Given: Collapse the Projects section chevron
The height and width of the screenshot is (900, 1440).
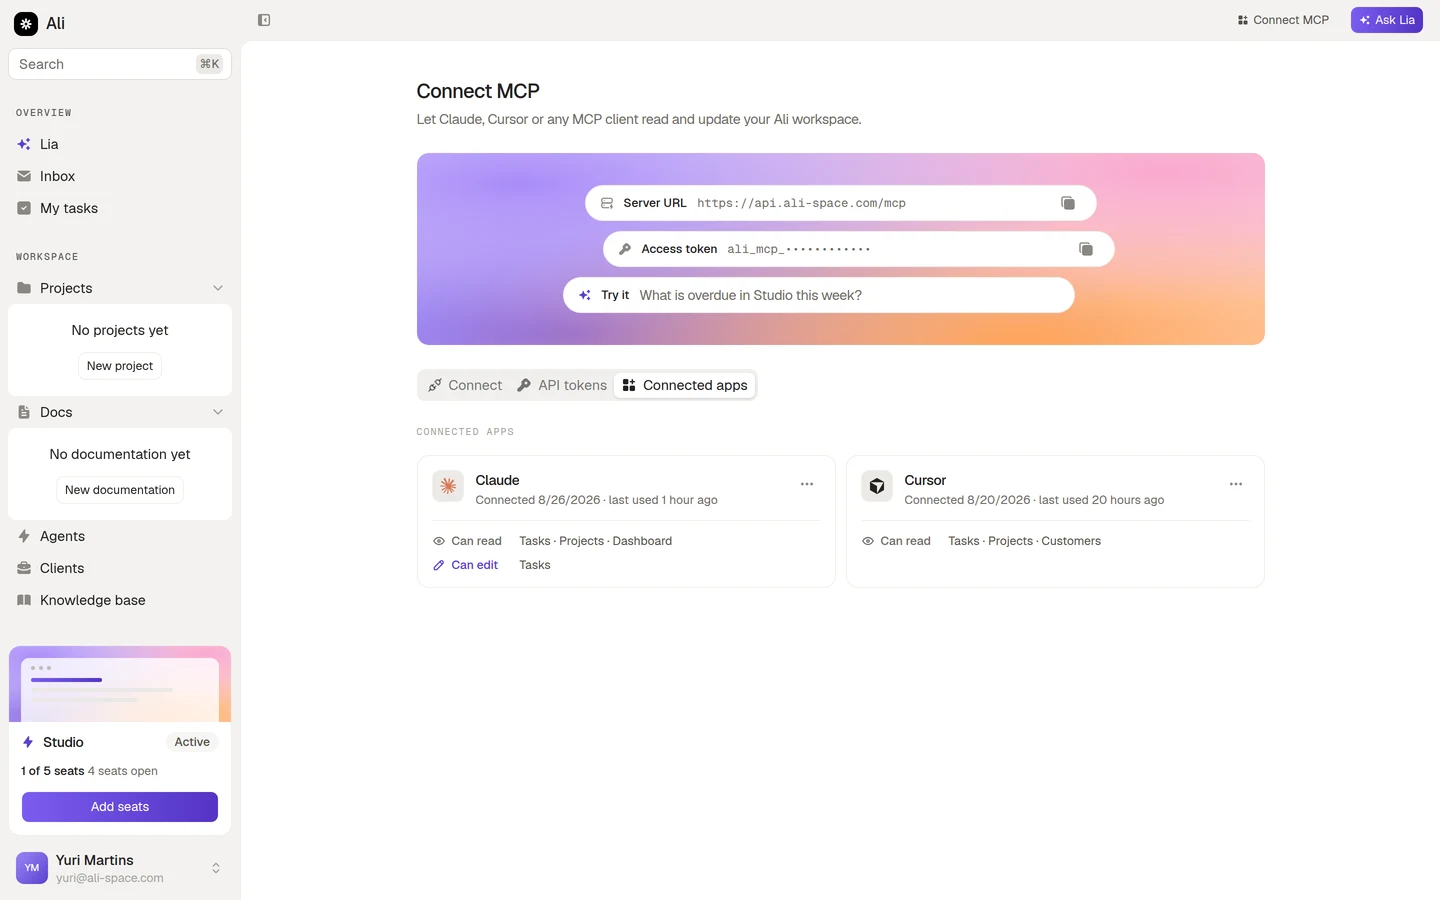Looking at the screenshot, I should 218,288.
